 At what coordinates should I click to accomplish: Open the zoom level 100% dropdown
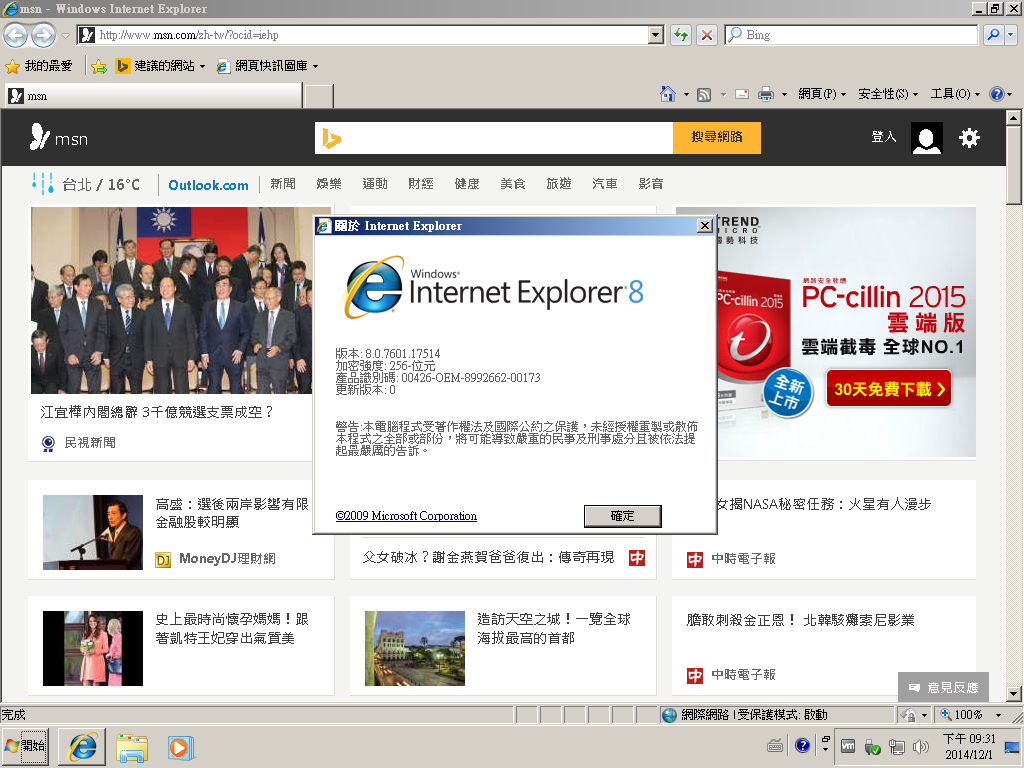[997, 715]
